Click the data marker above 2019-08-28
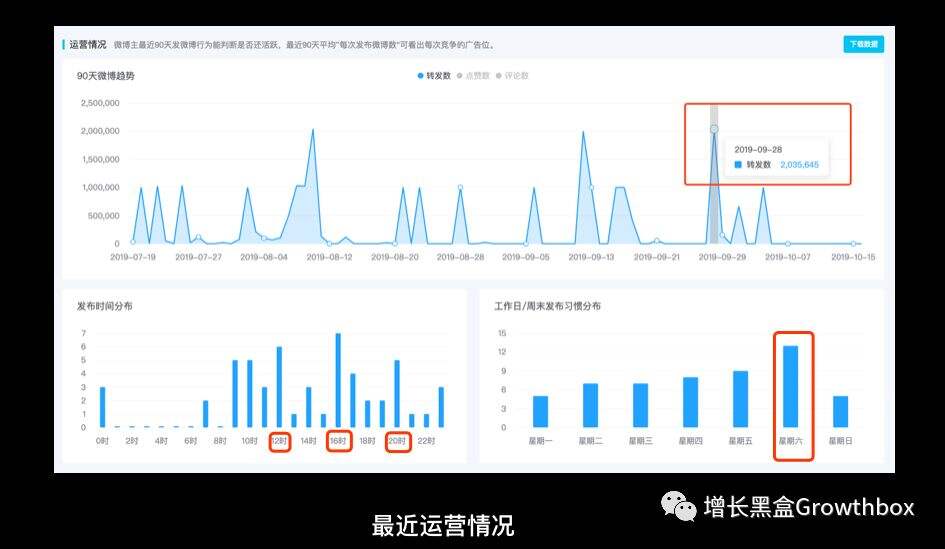The height and width of the screenshot is (549, 945). (x=460, y=187)
